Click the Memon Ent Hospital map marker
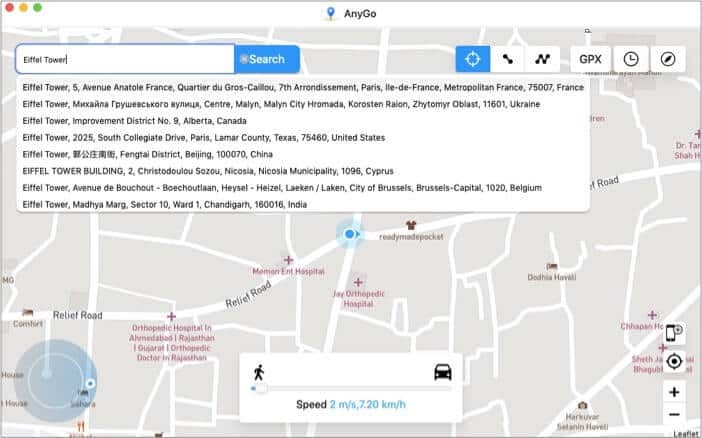The height and width of the screenshot is (438, 702). click(288, 260)
